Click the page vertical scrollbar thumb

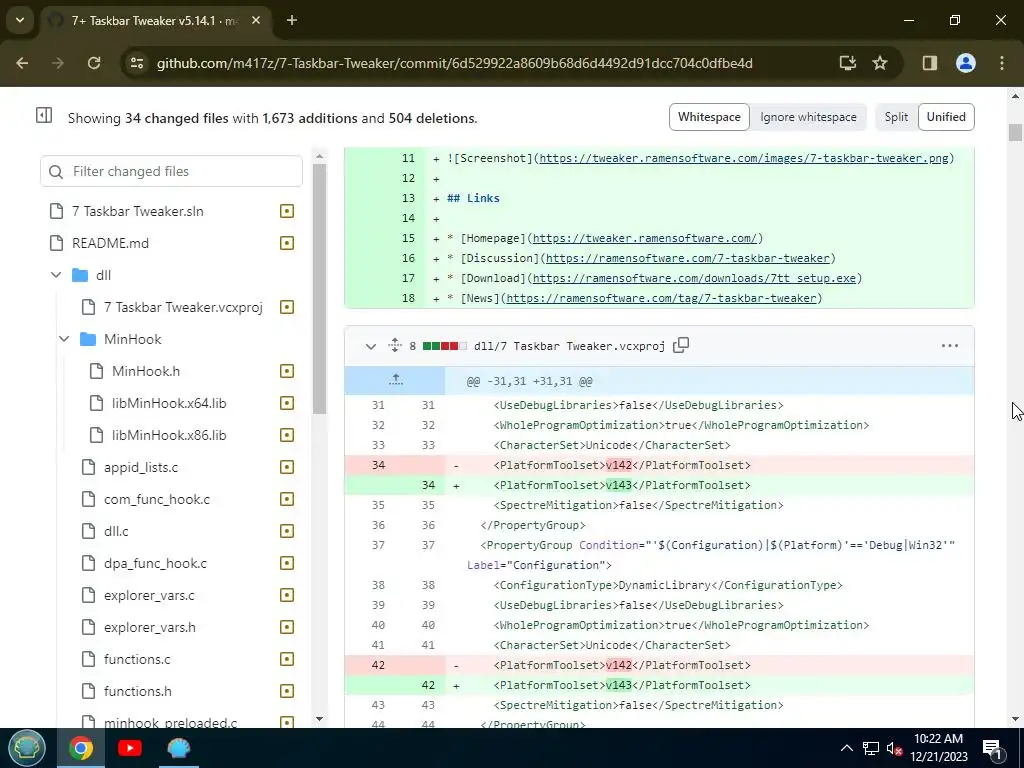(1015, 131)
